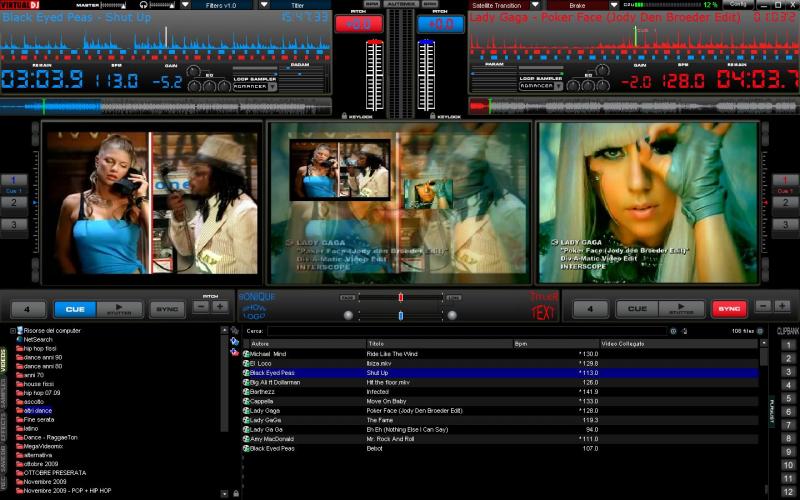
Task: Click Clipbank slot 1
Action: (x=788, y=345)
